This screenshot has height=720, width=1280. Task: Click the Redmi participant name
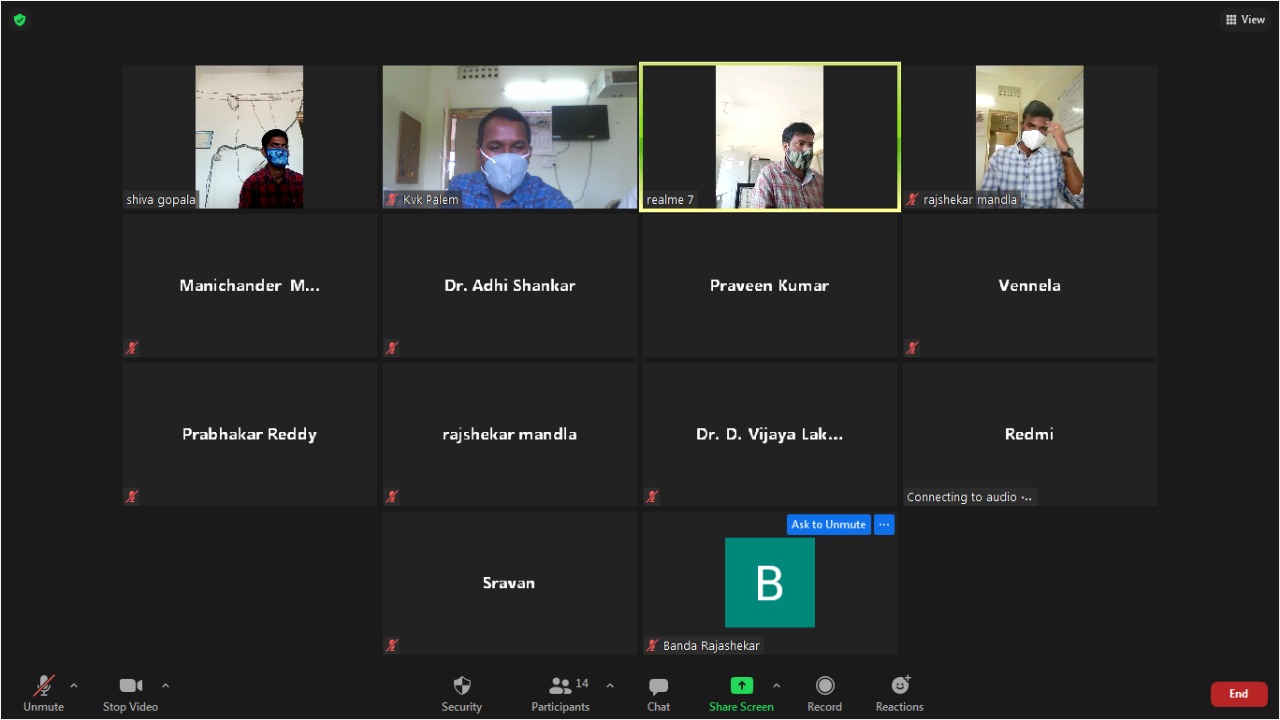pyautogui.click(x=1030, y=434)
